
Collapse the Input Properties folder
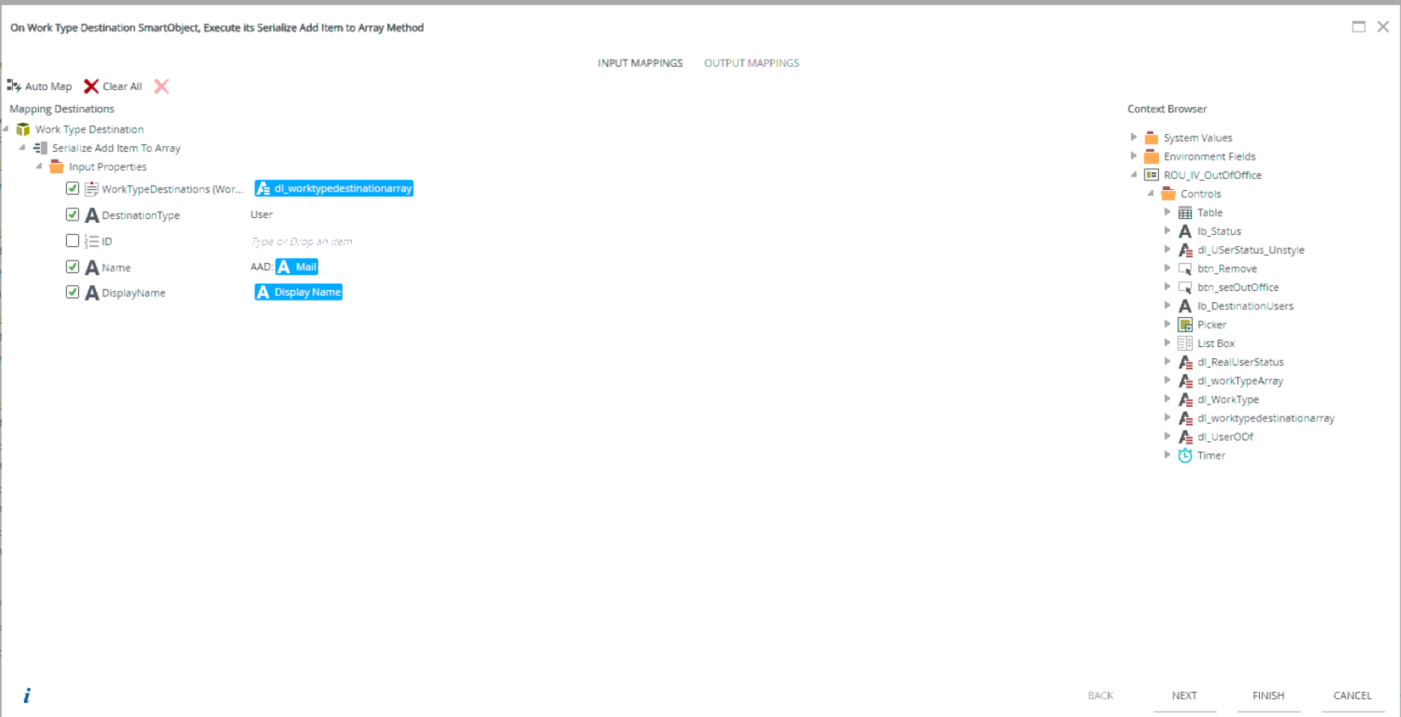pos(39,167)
